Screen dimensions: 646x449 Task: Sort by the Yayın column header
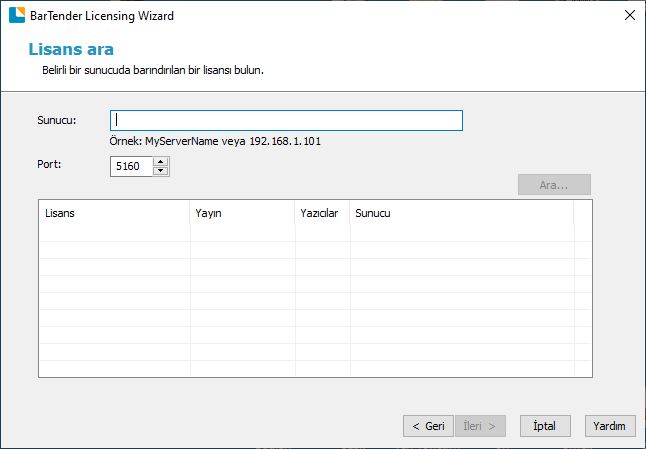tap(242, 213)
